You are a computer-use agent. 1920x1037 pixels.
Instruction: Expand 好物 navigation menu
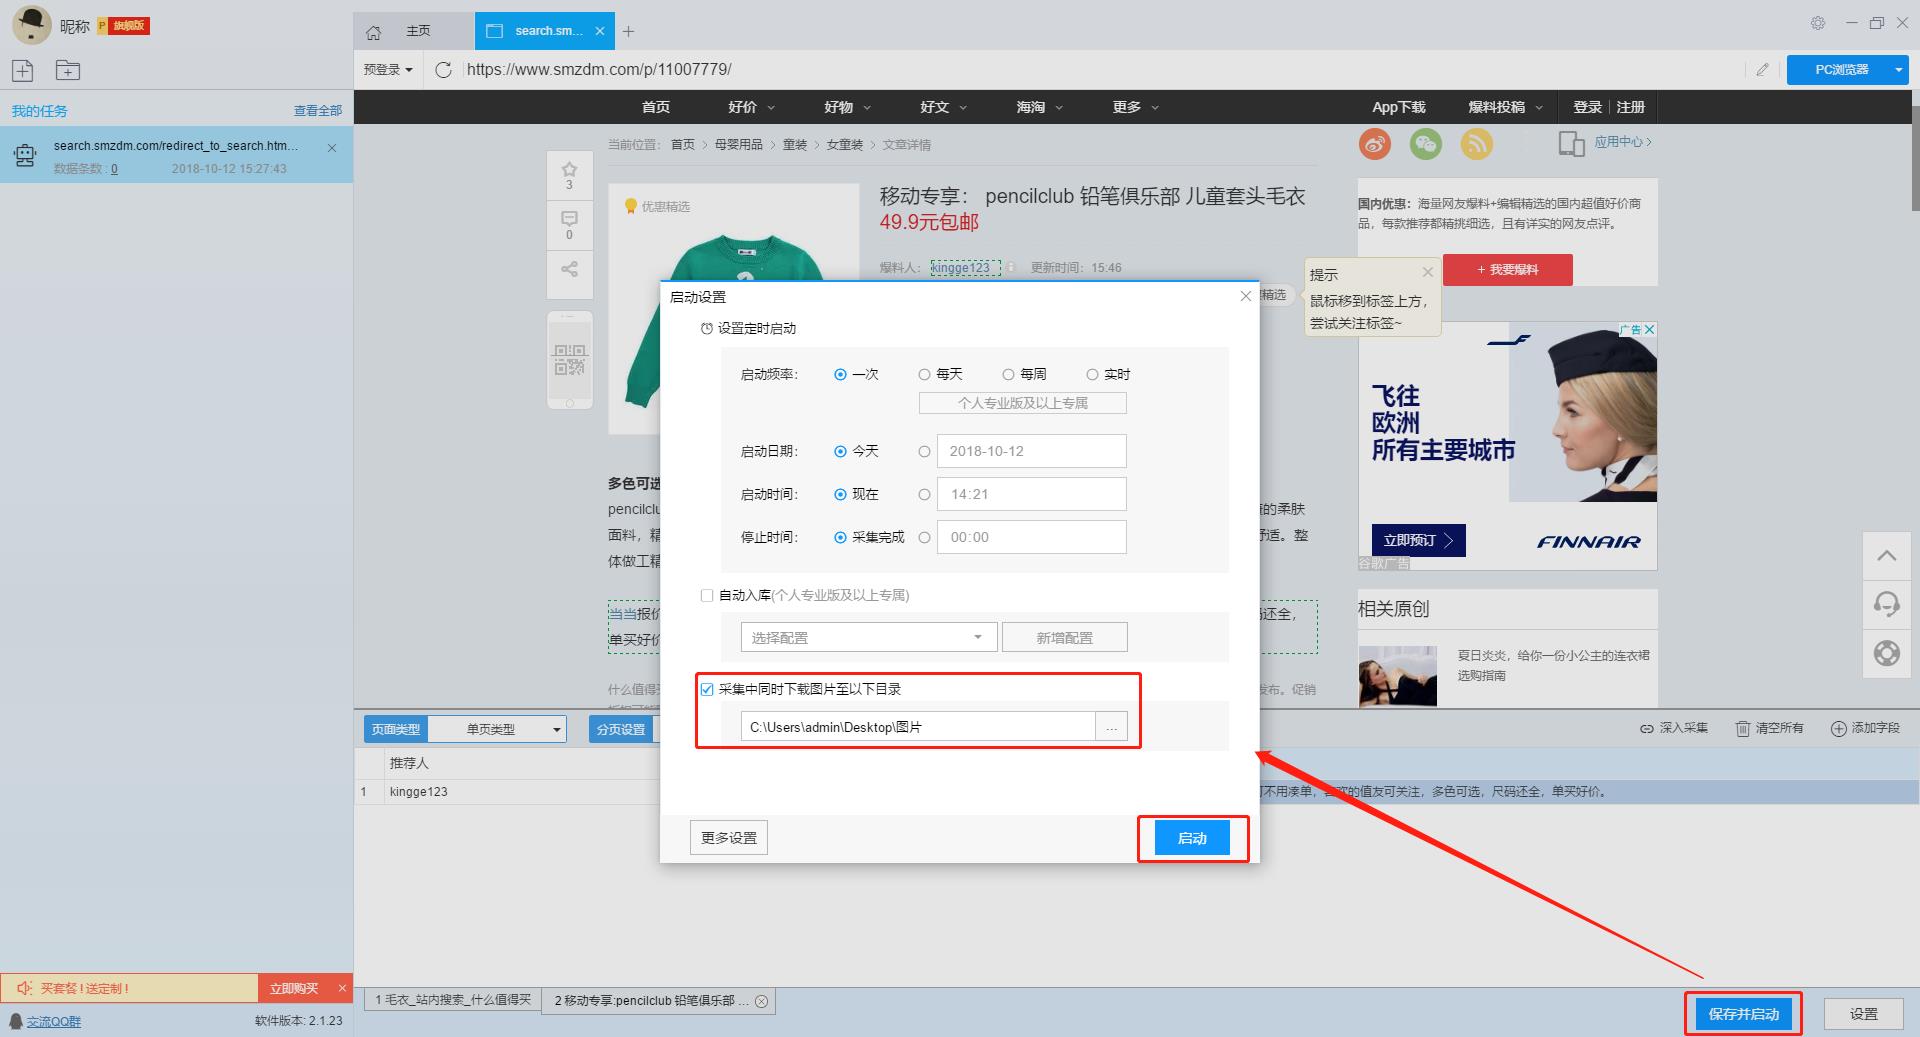[x=848, y=107]
